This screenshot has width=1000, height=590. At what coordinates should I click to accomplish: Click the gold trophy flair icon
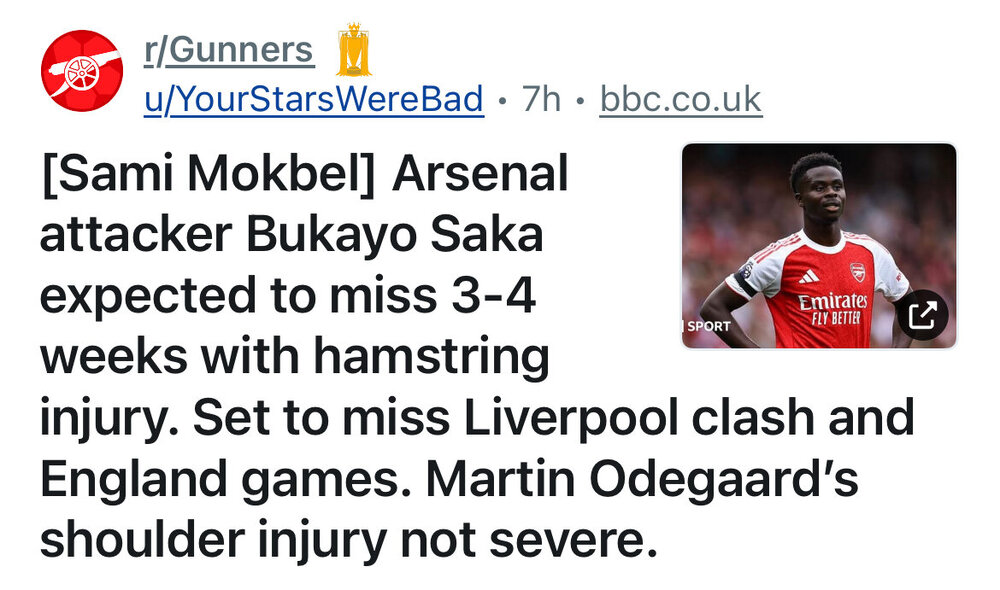353,50
